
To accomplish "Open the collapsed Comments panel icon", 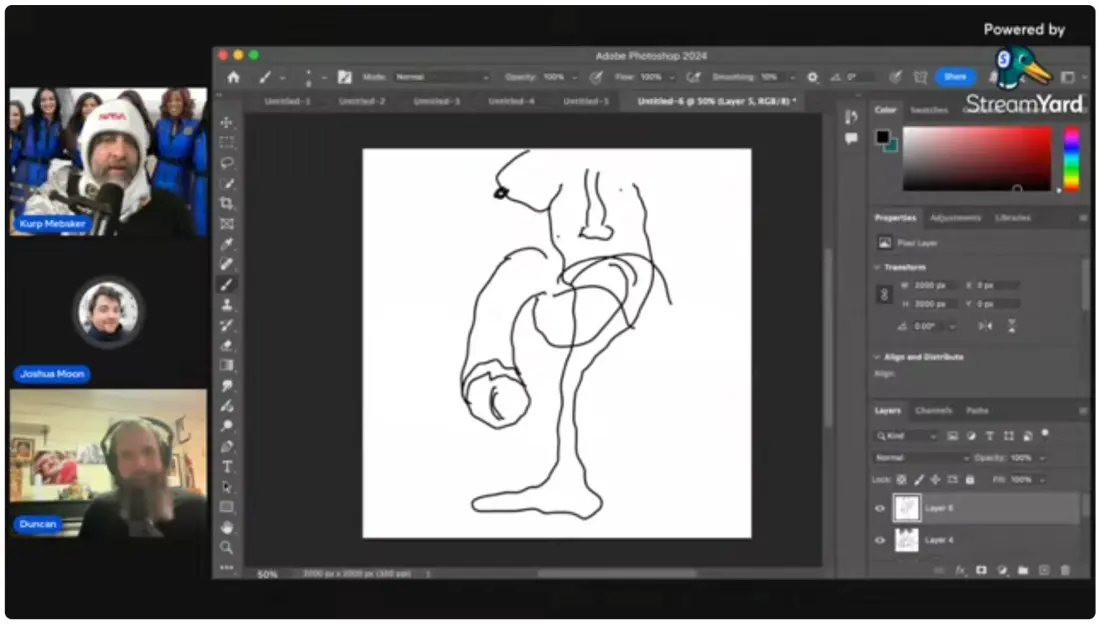I will coord(851,139).
